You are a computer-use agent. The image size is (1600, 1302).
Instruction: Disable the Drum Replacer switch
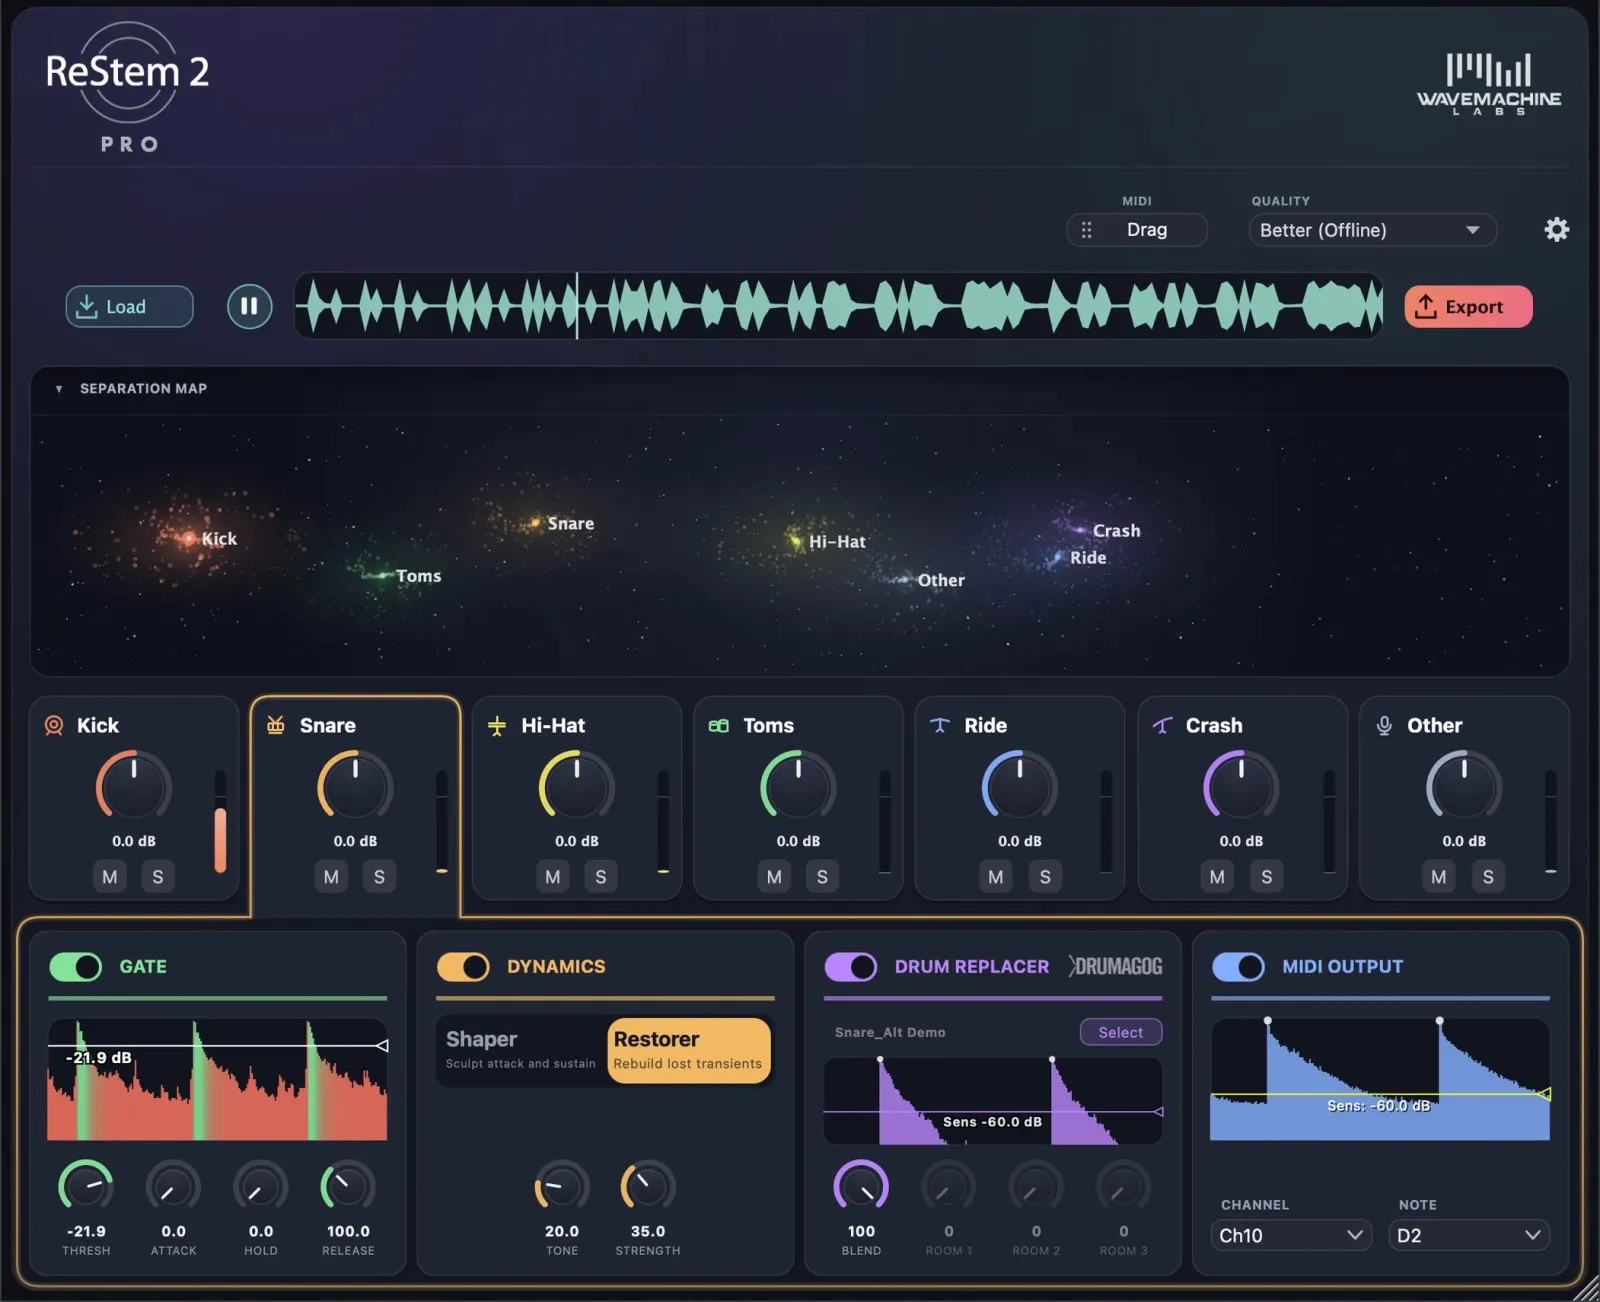tap(851, 967)
